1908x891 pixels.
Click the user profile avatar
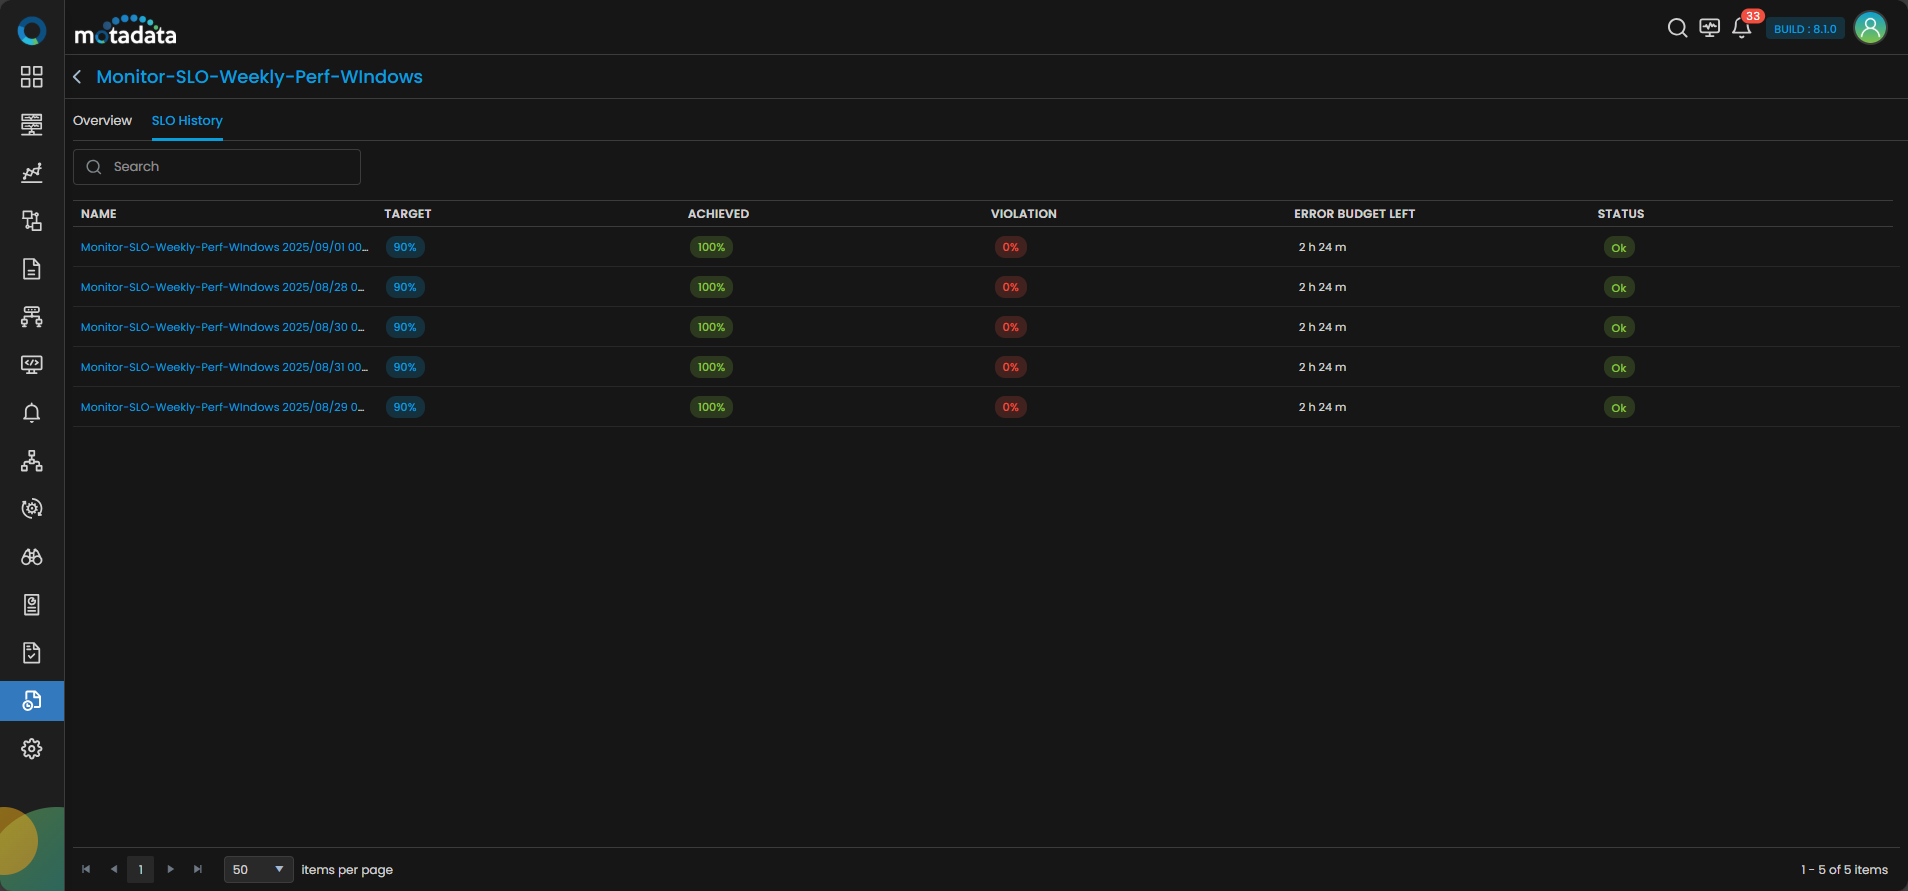[1869, 28]
